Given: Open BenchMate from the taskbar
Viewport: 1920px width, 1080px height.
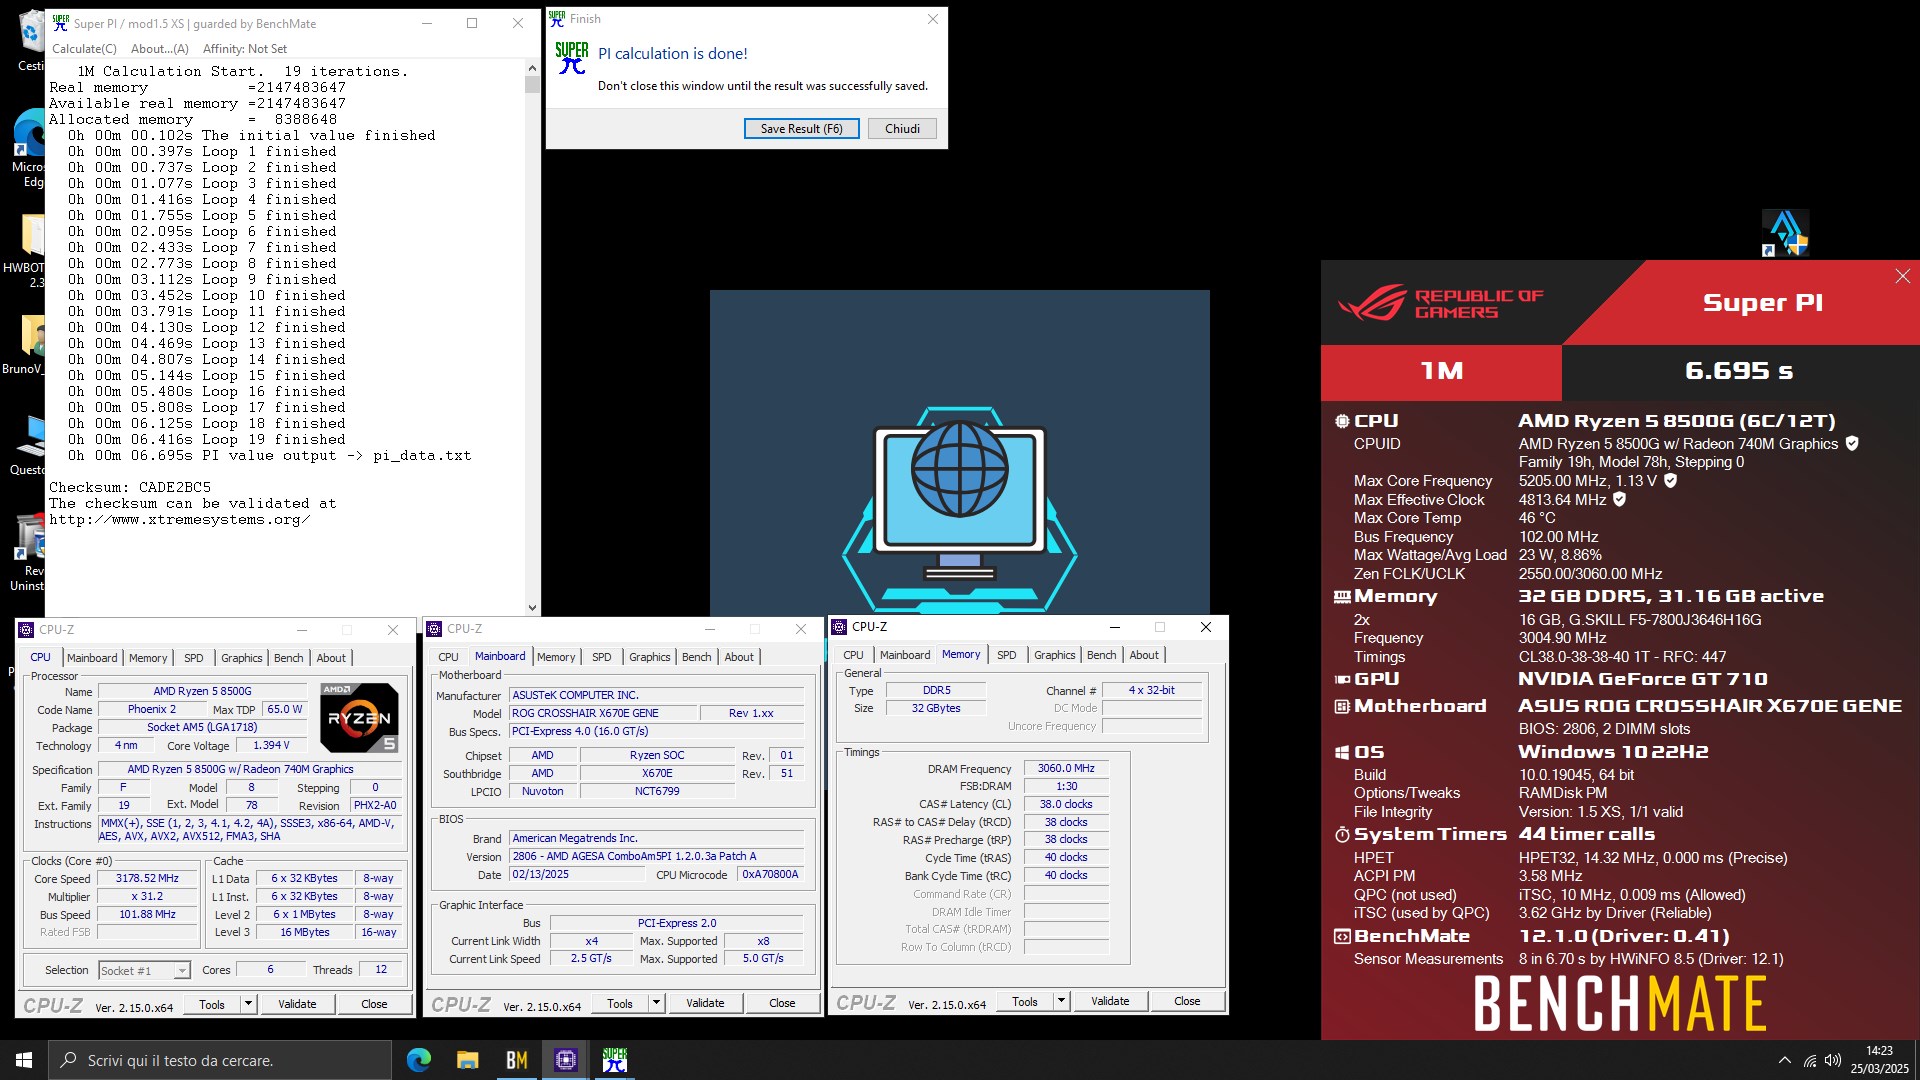Looking at the screenshot, I should pyautogui.click(x=516, y=1060).
